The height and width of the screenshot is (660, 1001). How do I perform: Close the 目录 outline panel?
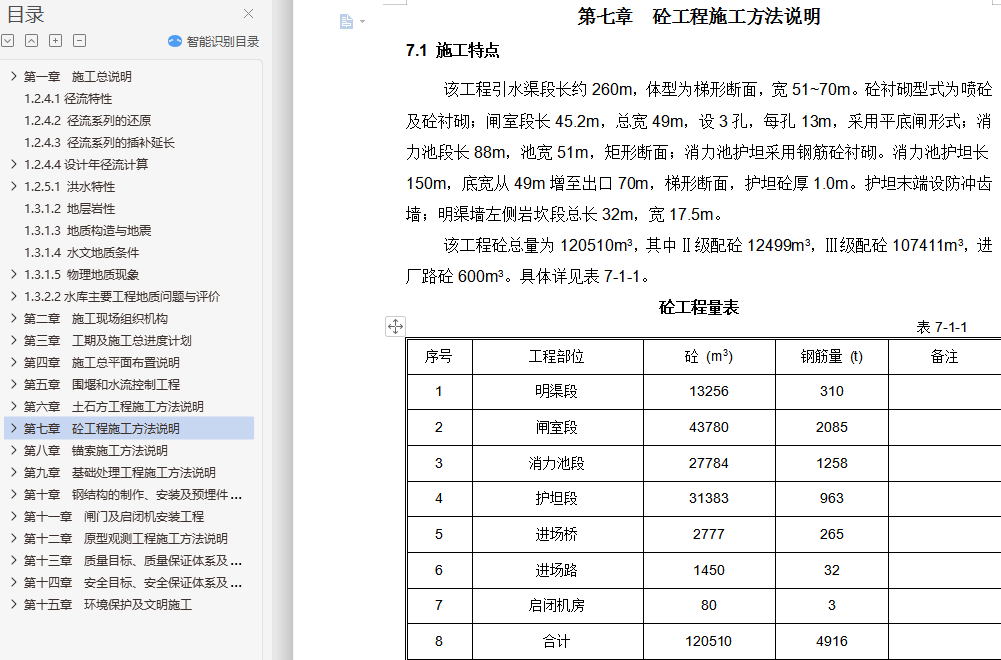tap(248, 13)
